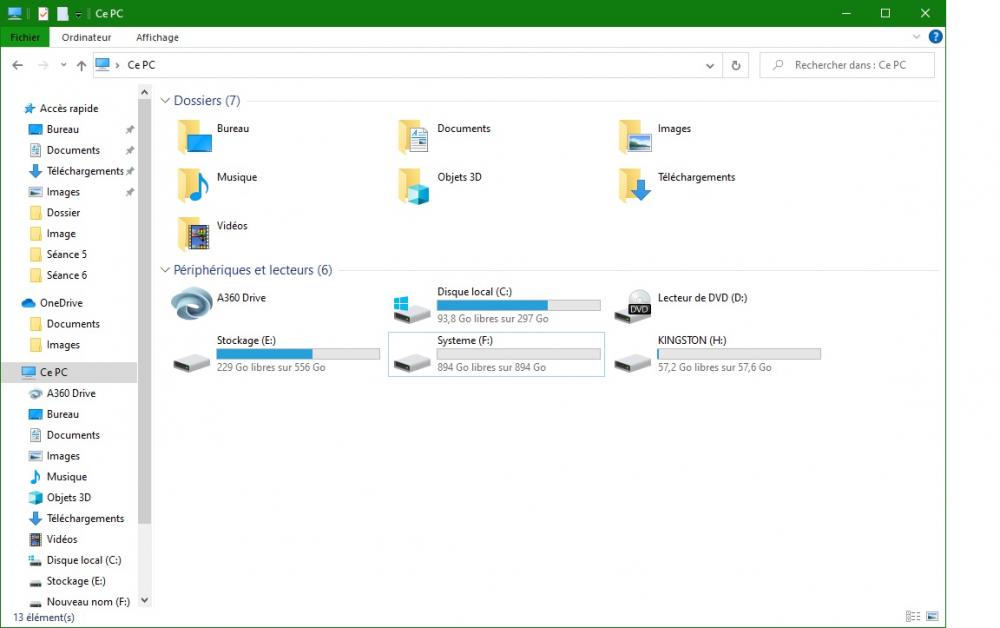Open the Objets 3D folder icon
This screenshot has height=628, width=1000.
coord(414,186)
